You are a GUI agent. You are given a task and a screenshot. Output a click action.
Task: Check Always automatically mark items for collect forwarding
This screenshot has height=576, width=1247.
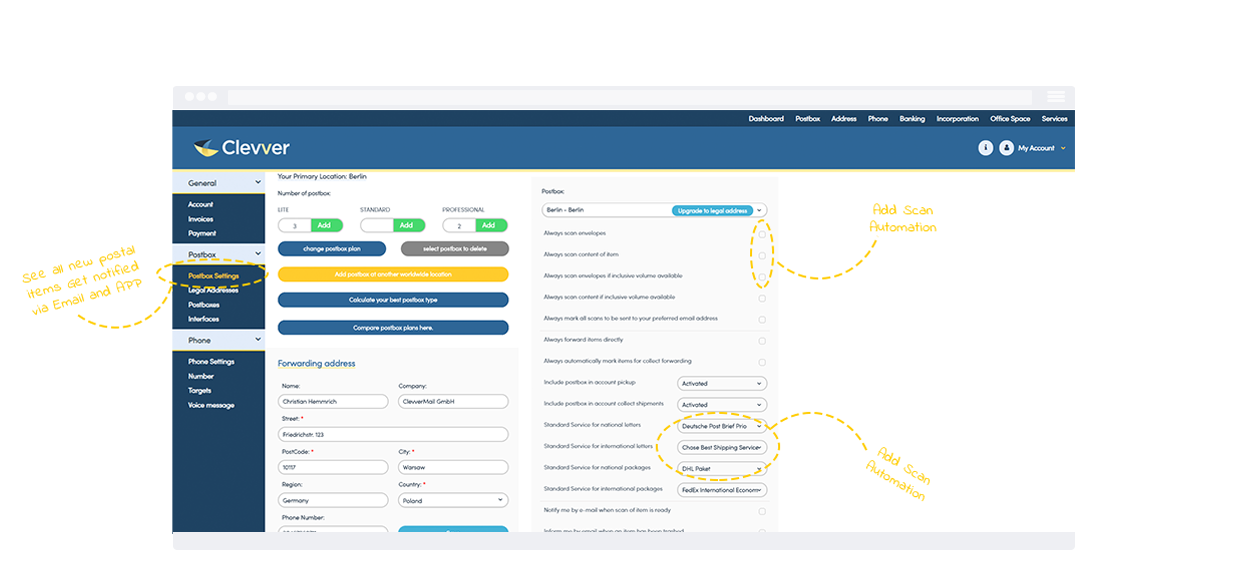pyautogui.click(x=762, y=362)
